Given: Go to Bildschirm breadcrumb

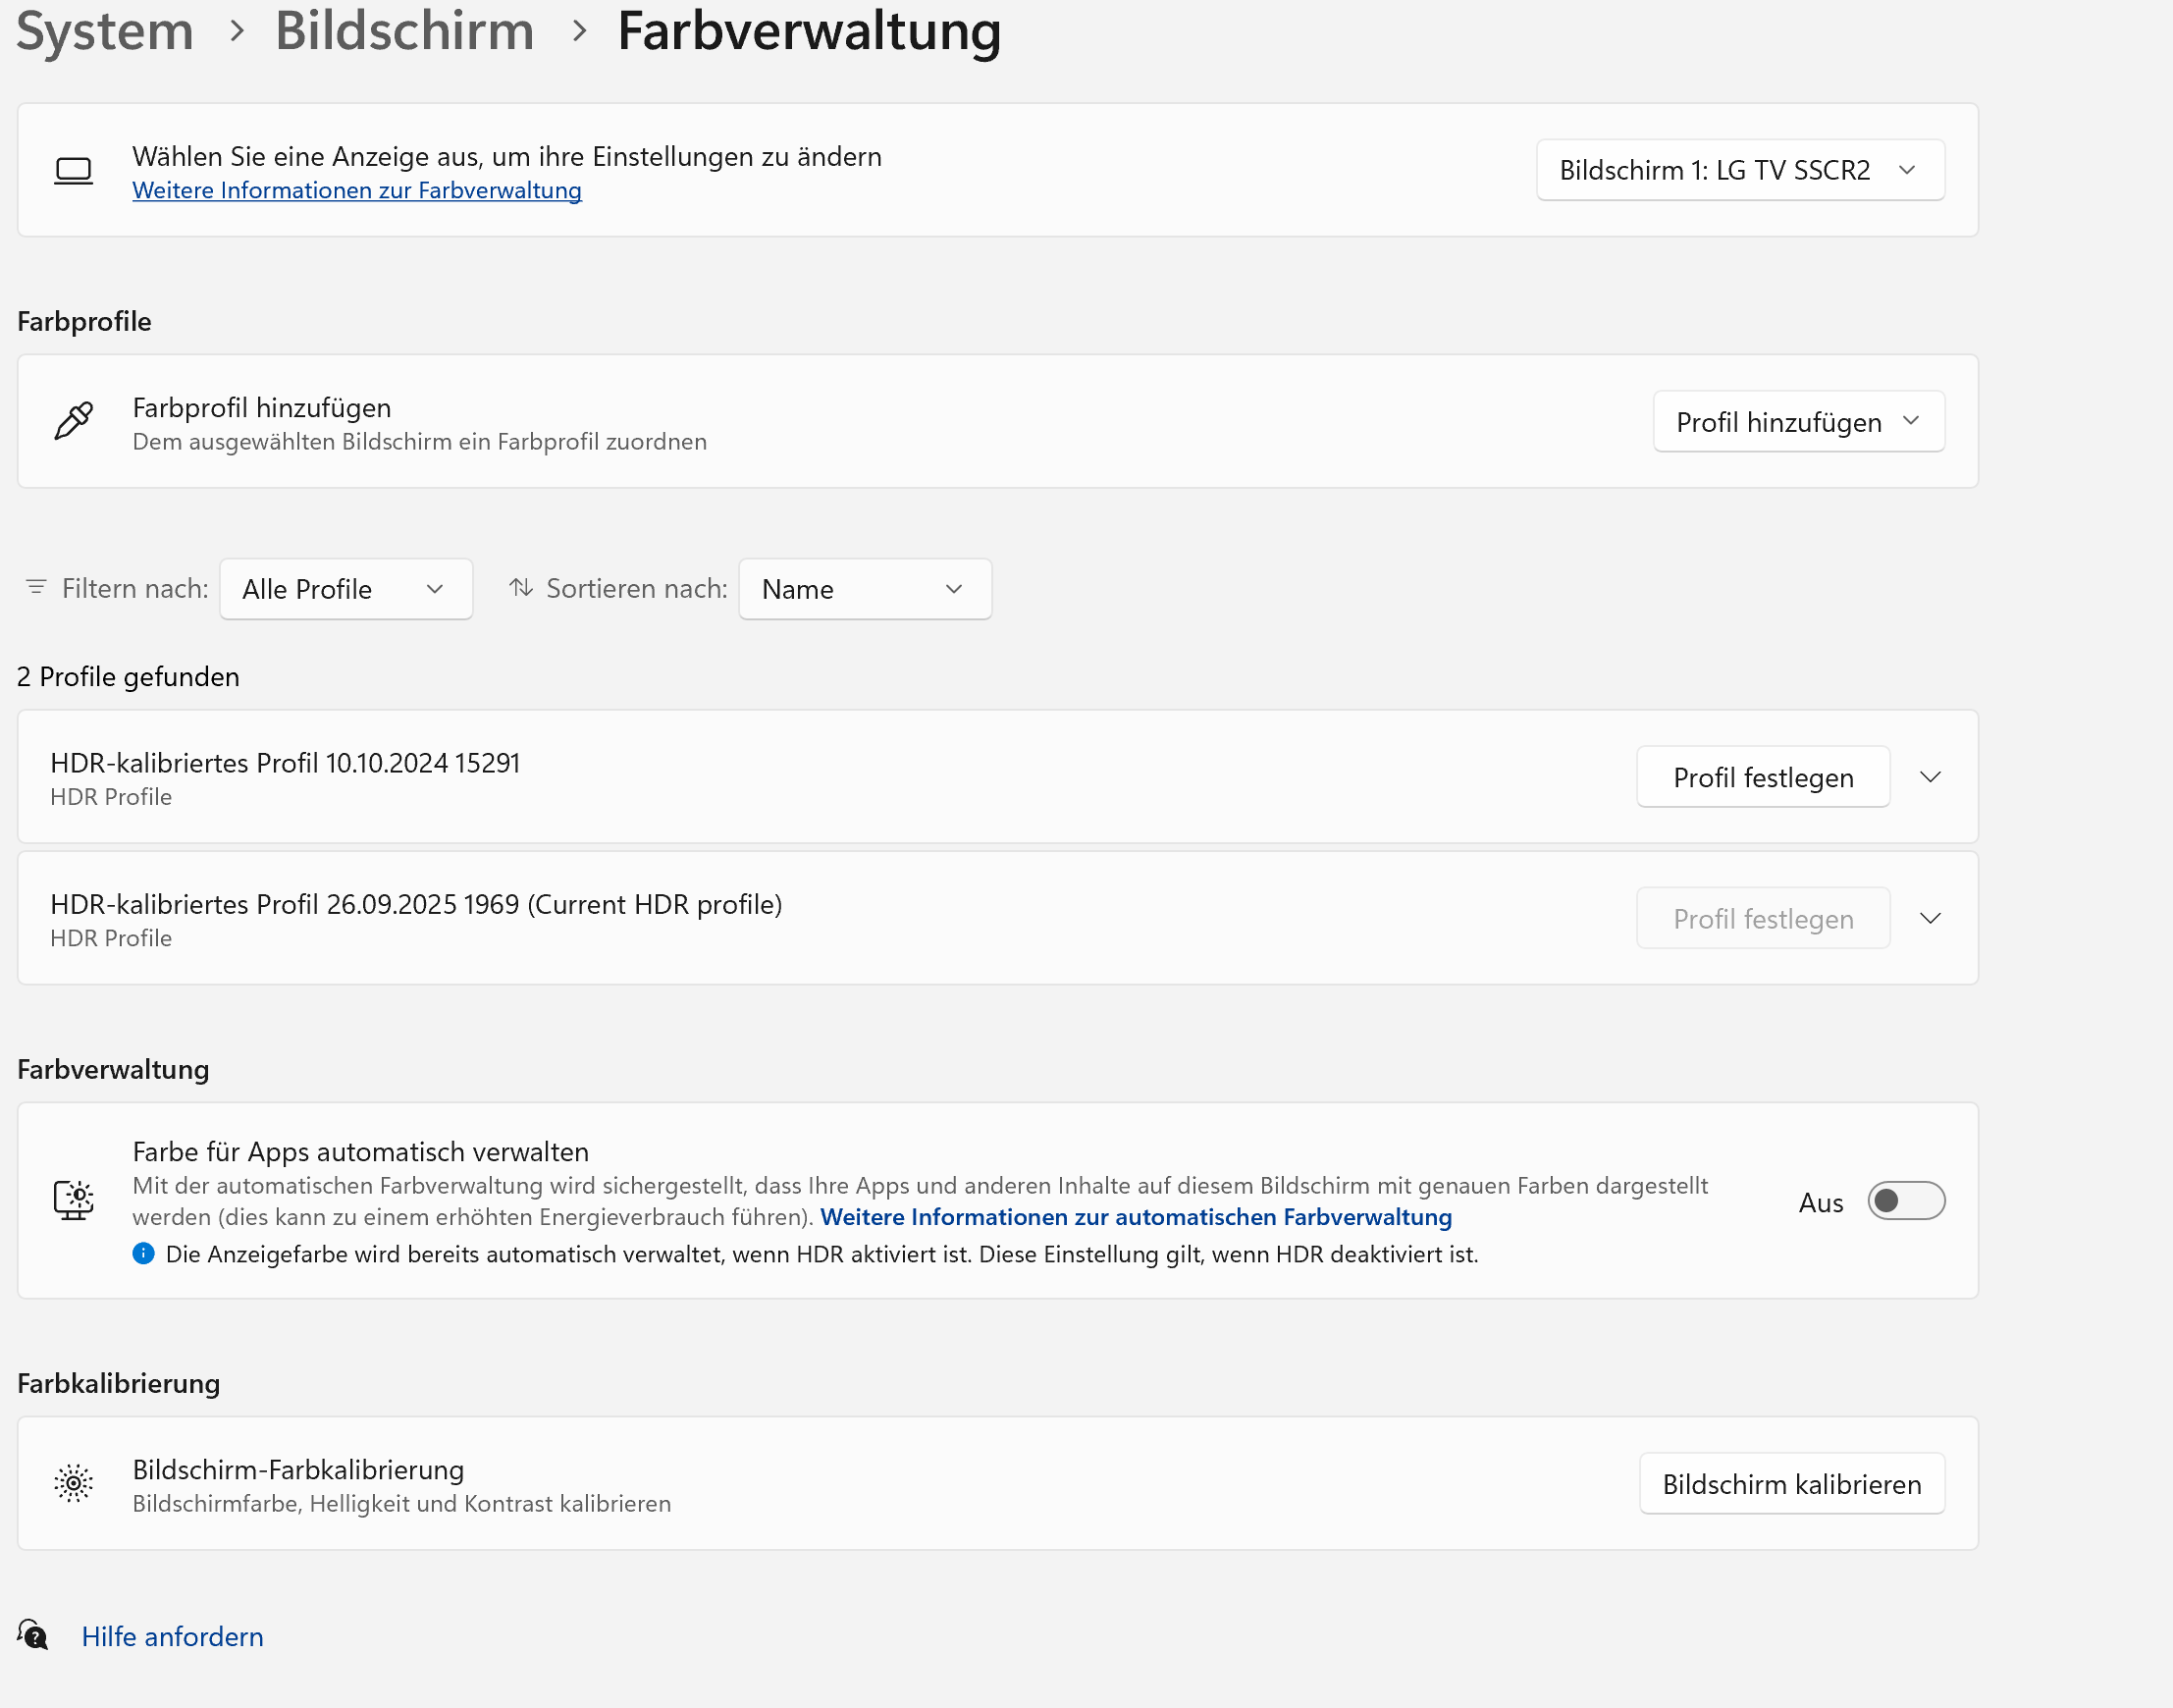Looking at the screenshot, I should click(405, 31).
